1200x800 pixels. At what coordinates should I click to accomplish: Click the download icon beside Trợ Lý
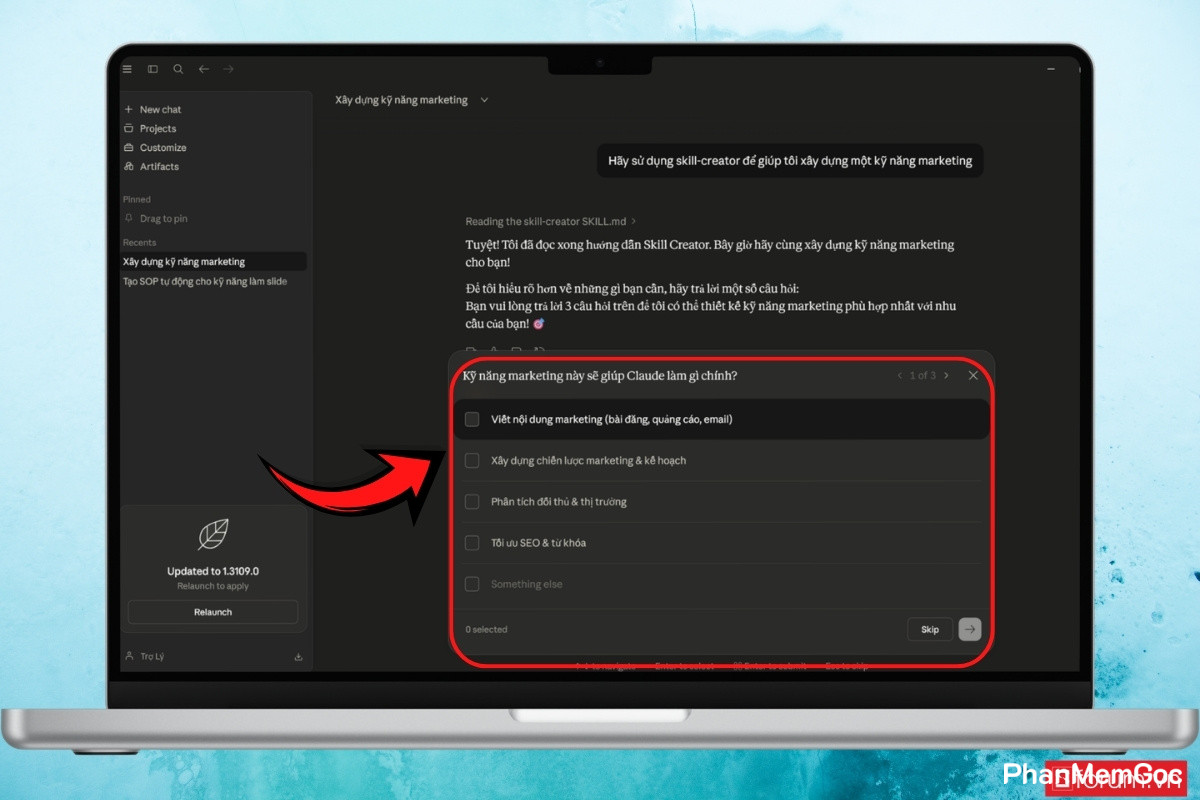[298, 657]
